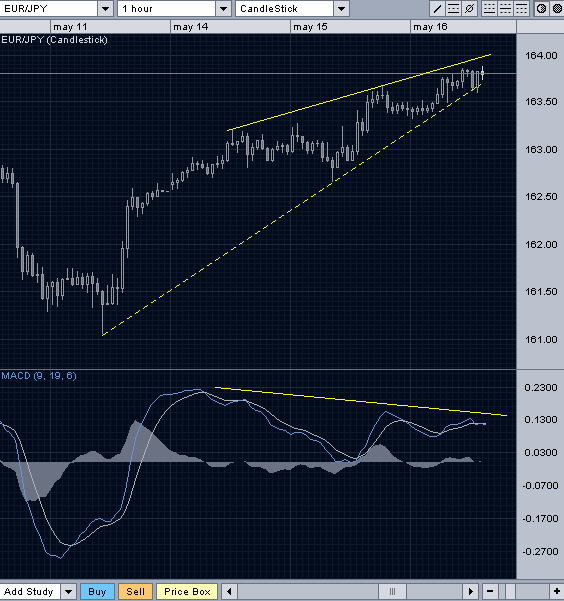Click the horizontal scrollbar thumb
The image size is (564, 601).
pyautogui.click(x=392, y=591)
